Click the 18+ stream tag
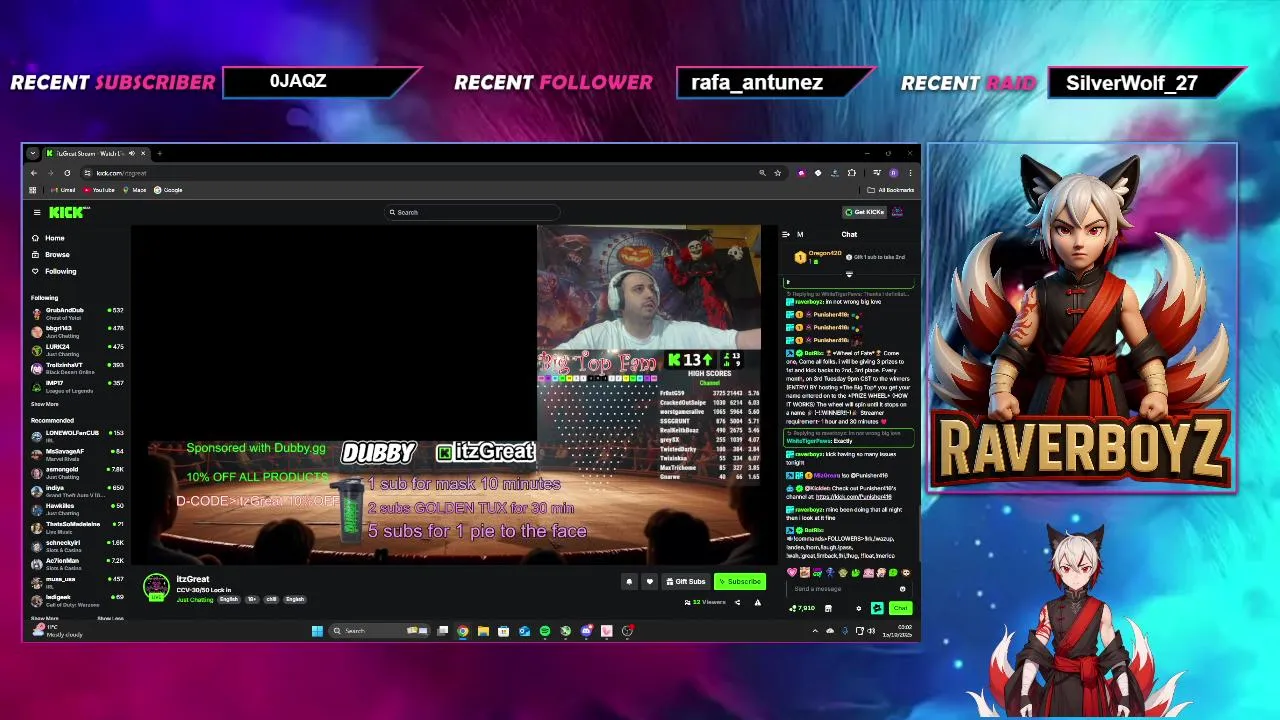 [x=252, y=600]
